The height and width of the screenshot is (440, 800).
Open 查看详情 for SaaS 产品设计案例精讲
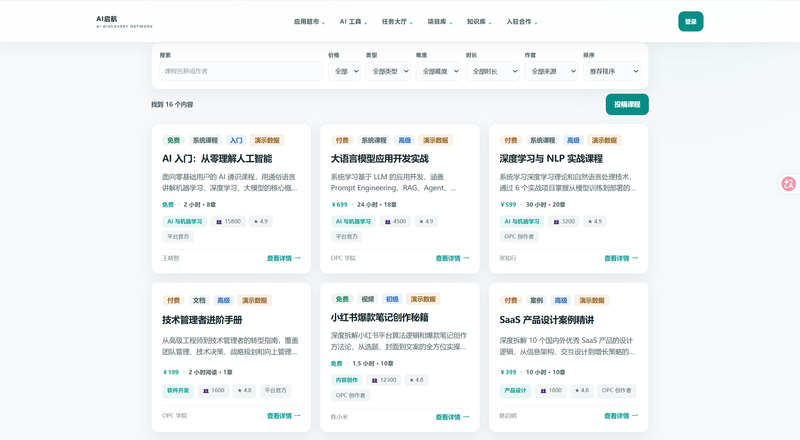[621, 416]
